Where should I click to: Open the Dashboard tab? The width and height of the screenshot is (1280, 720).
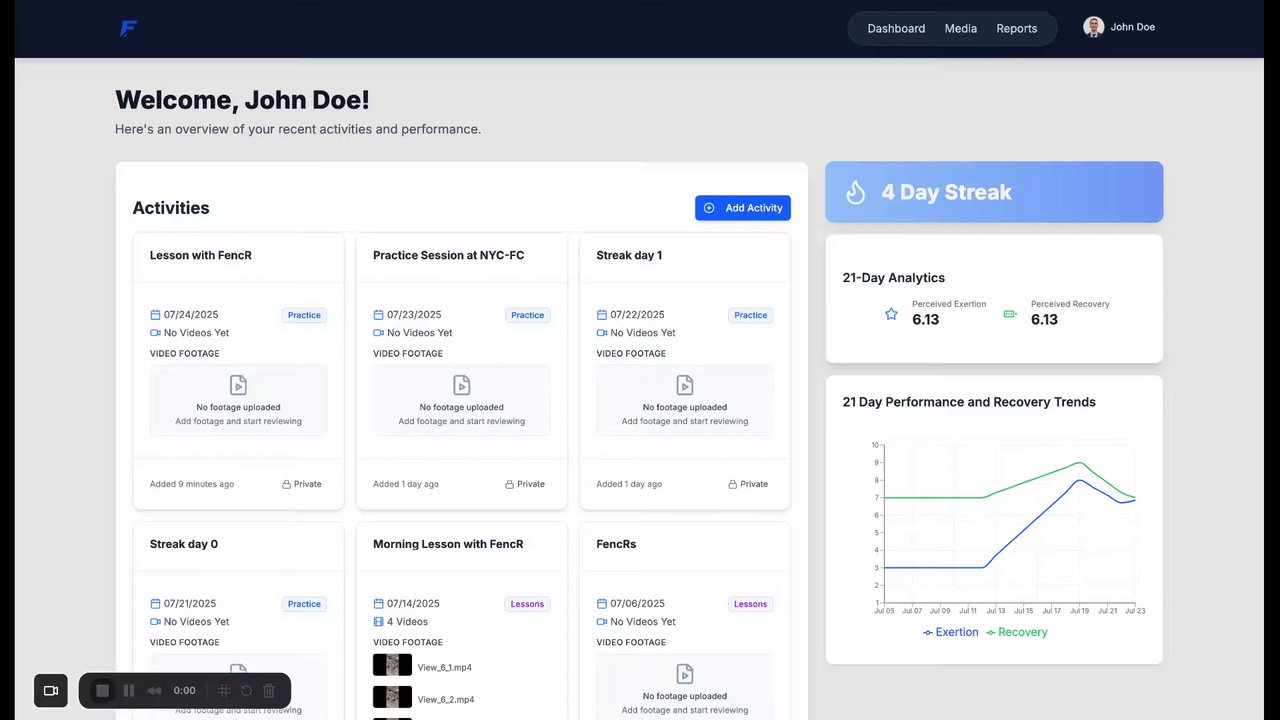pos(896,28)
